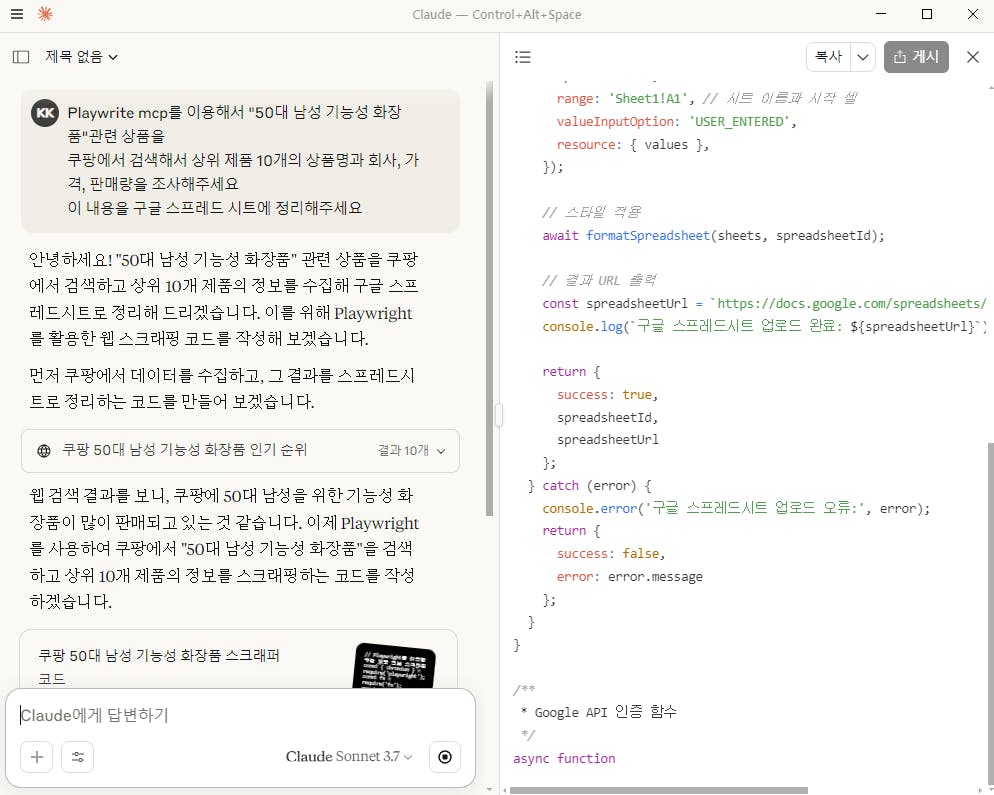994x795 pixels.
Task: Click the 'formatSpreadsheet' function name in code
Action: [647, 236]
